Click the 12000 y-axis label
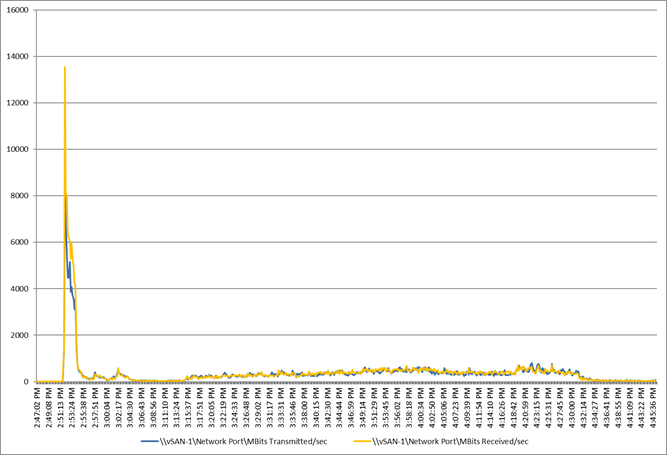 (17, 103)
